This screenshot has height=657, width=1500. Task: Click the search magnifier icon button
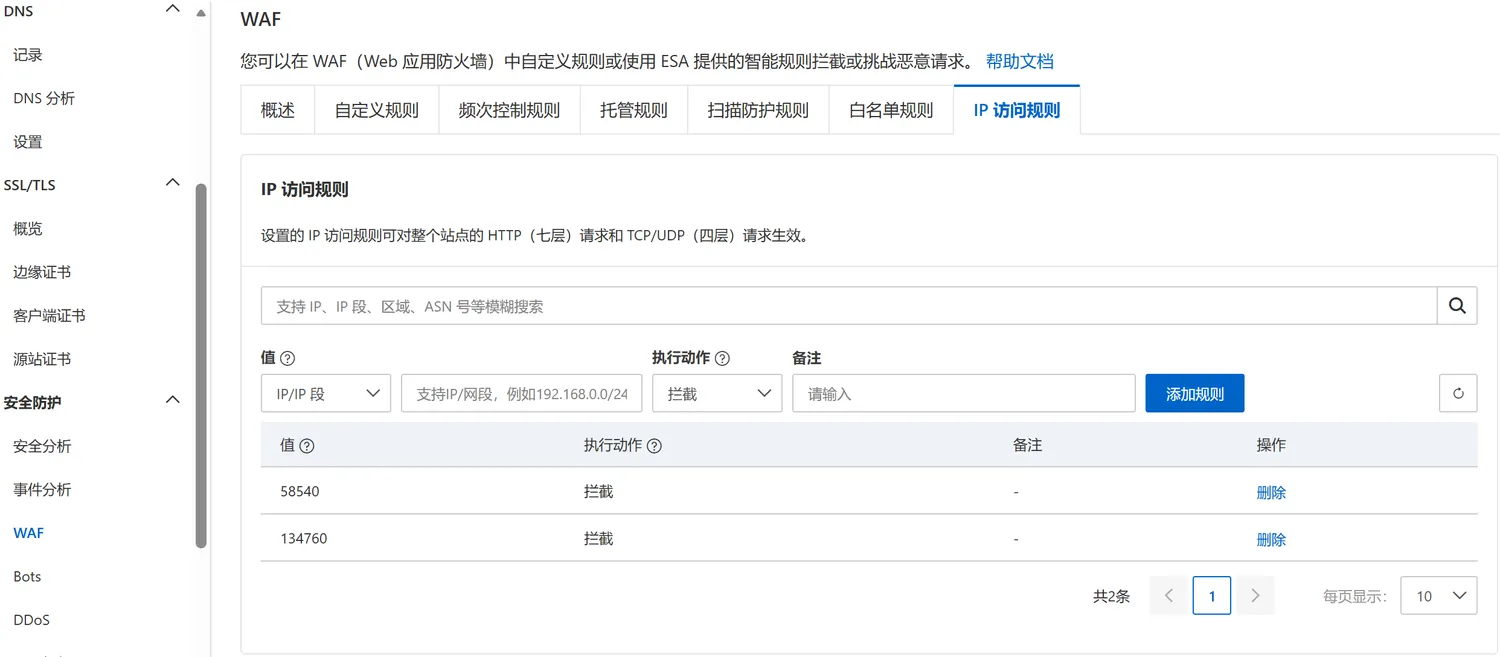pyautogui.click(x=1457, y=306)
